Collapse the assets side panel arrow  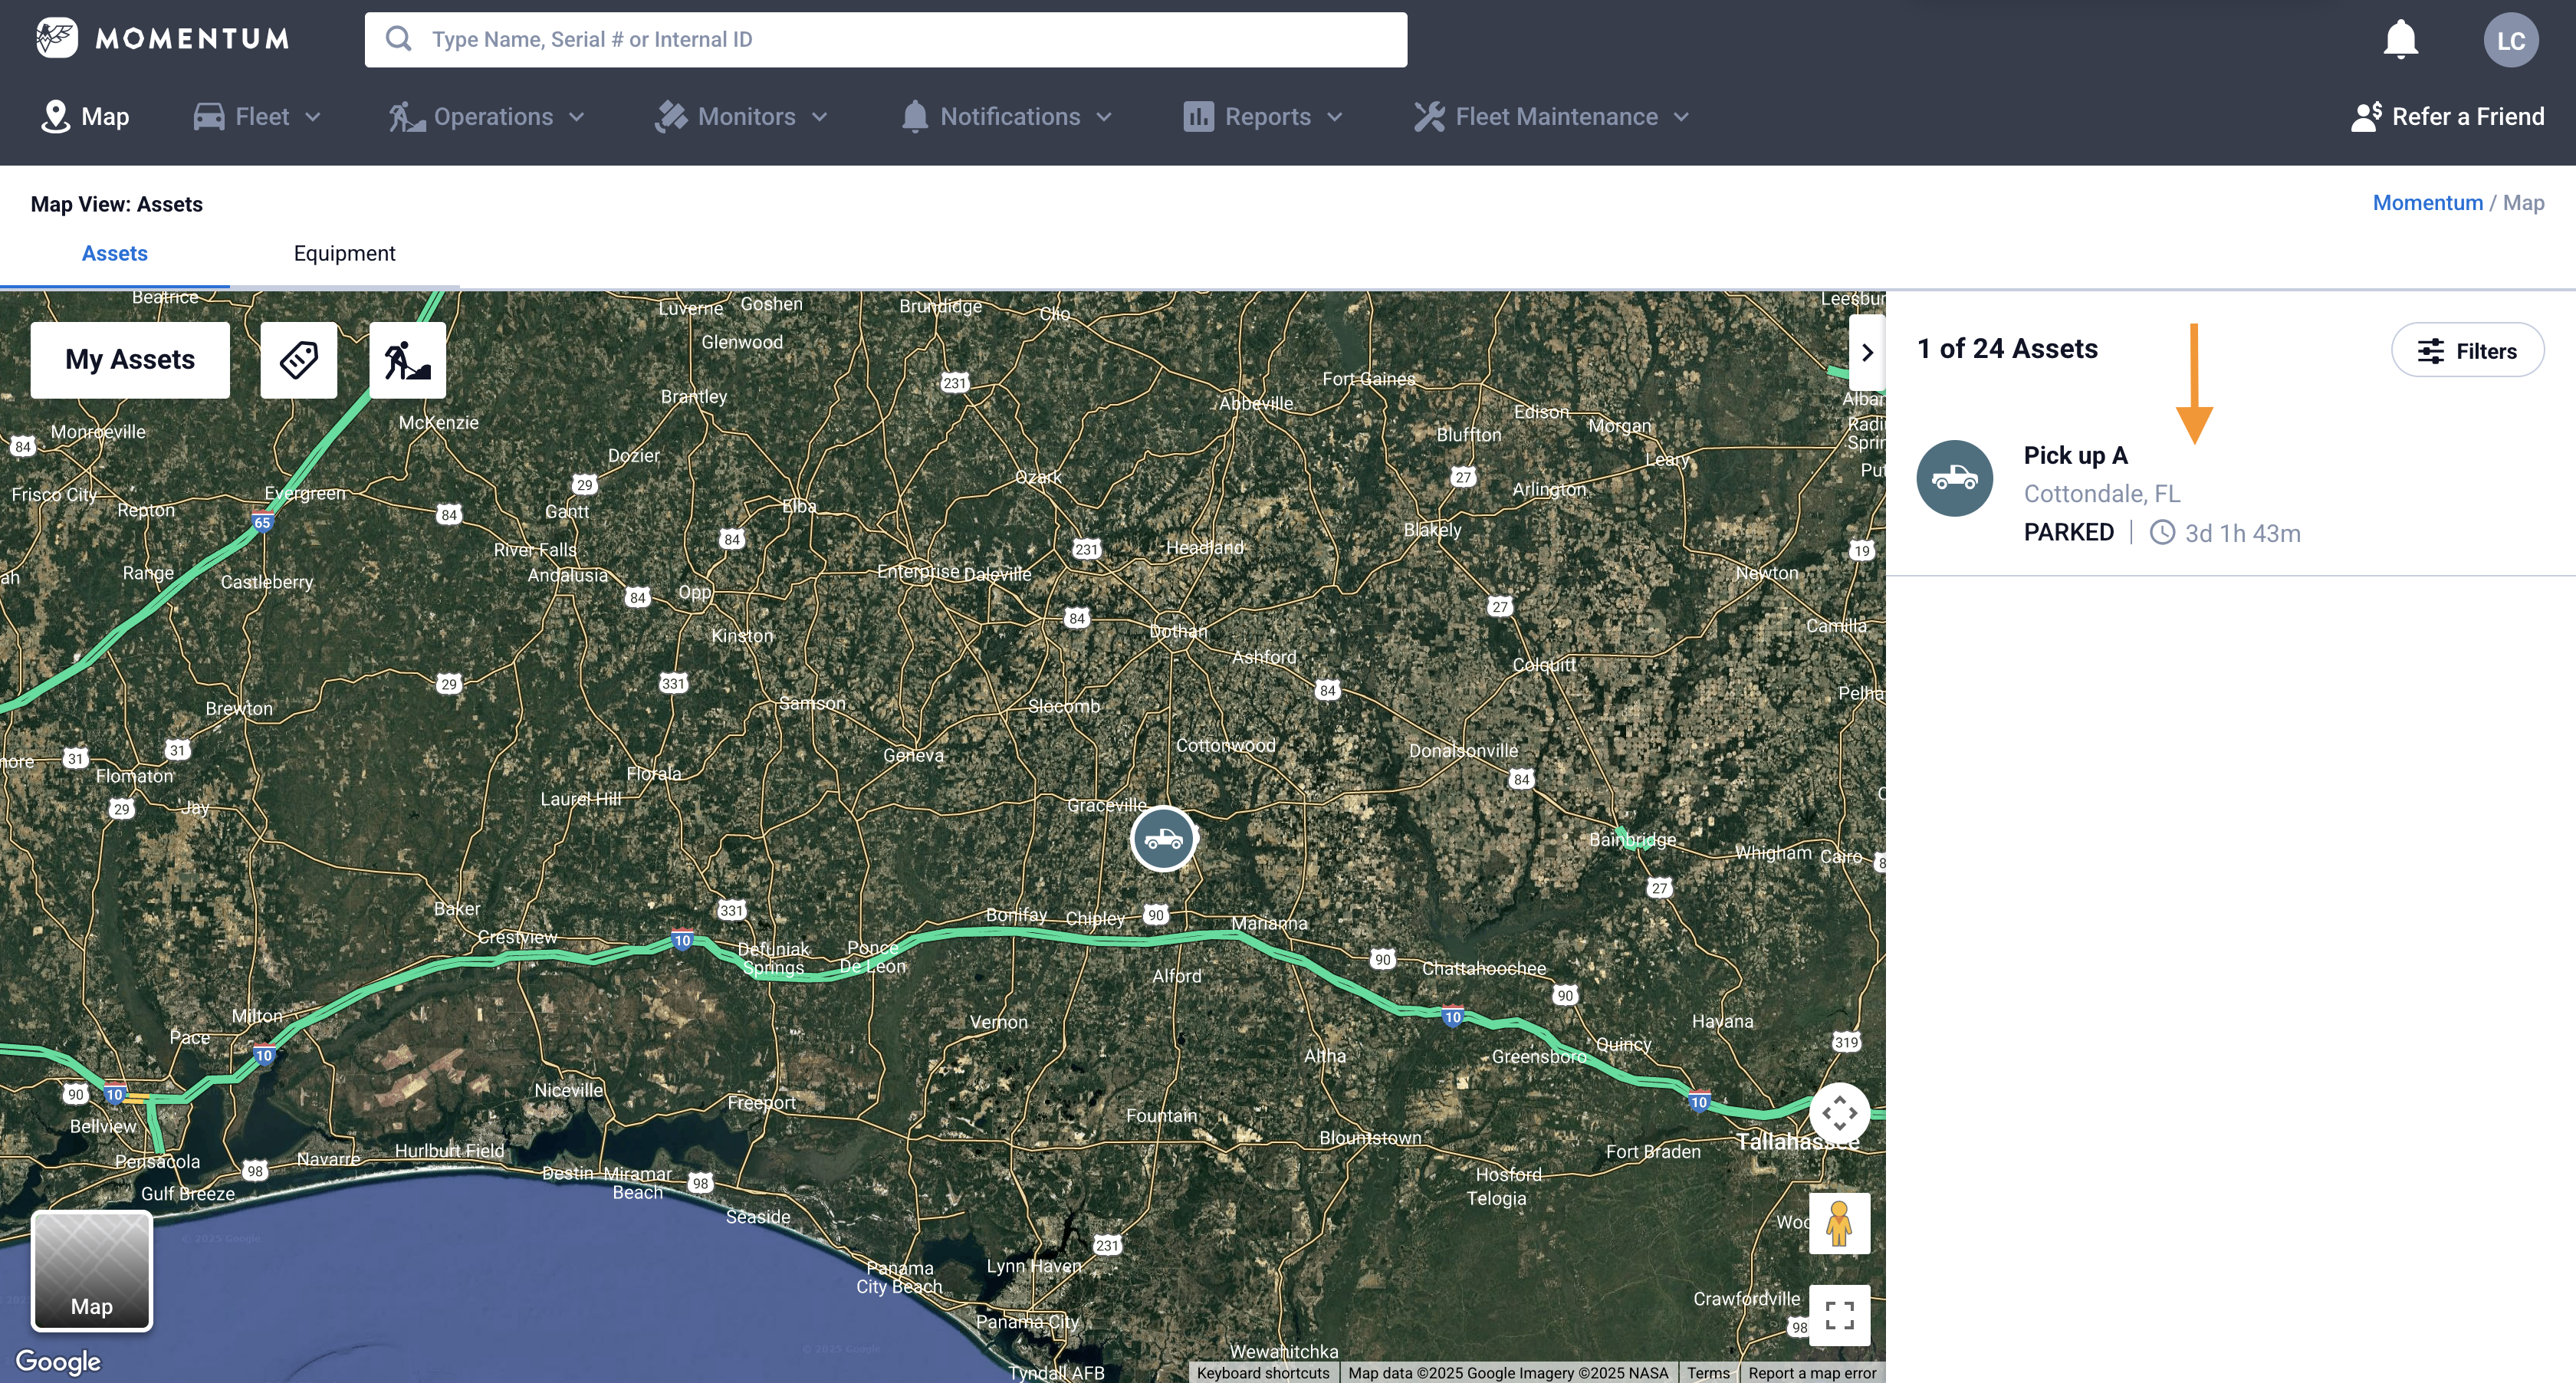[1866, 353]
